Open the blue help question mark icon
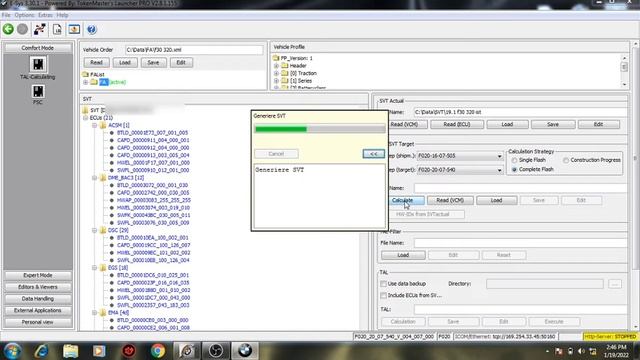The image size is (640, 360). pos(92,29)
